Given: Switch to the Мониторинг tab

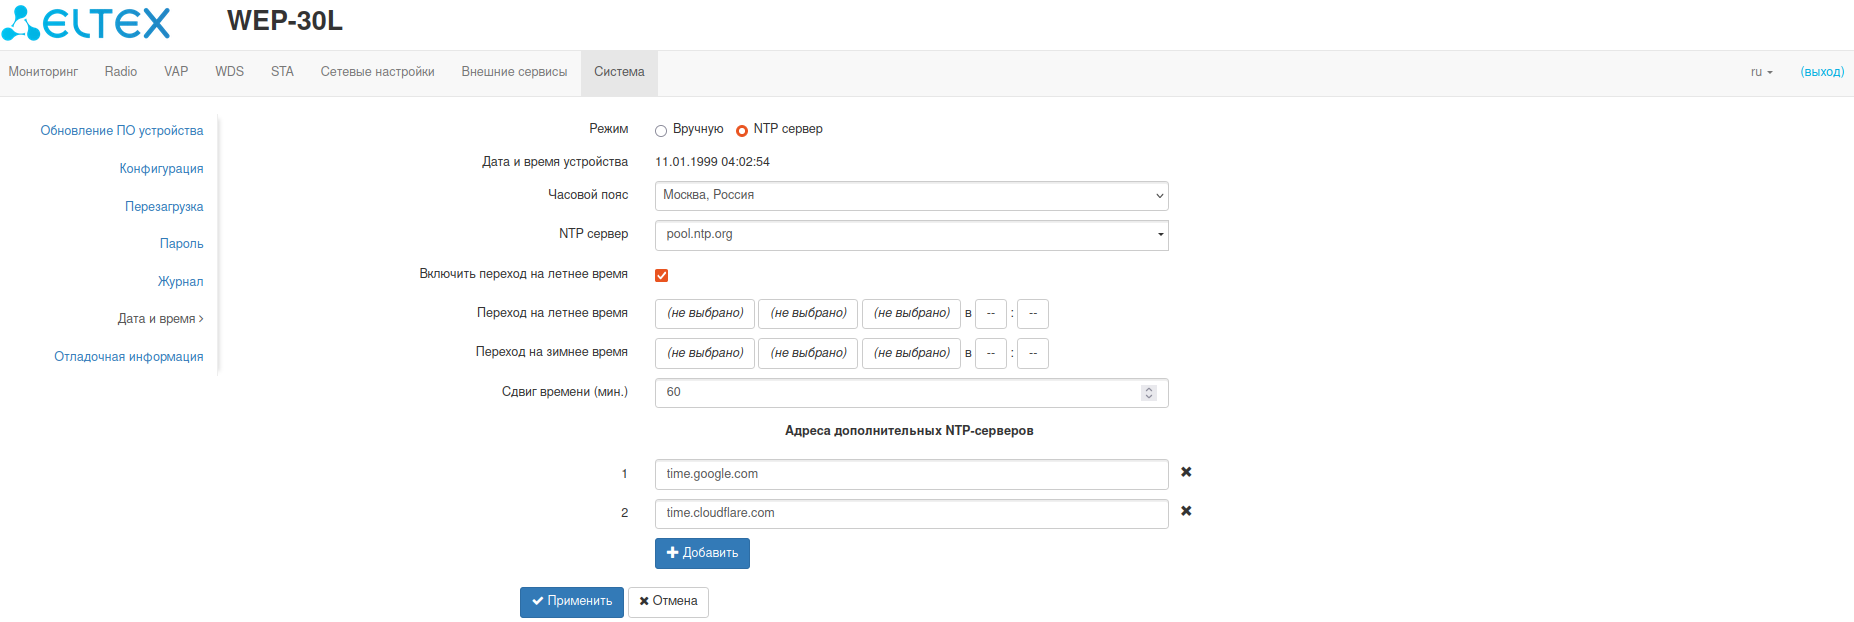Looking at the screenshot, I should [x=43, y=72].
